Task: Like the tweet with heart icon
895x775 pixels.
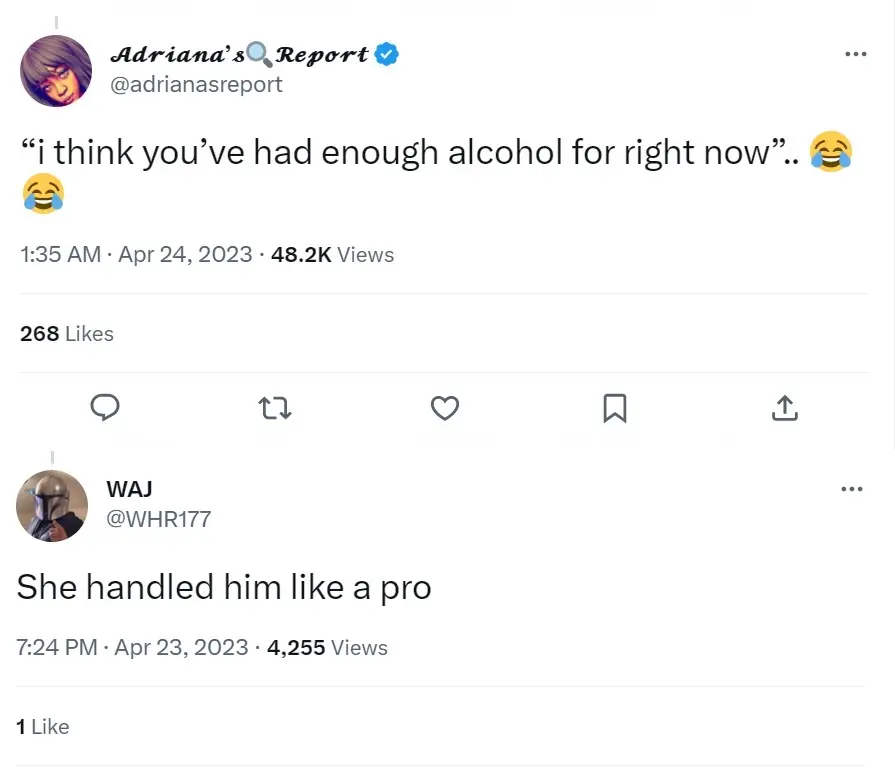Action: 445,407
